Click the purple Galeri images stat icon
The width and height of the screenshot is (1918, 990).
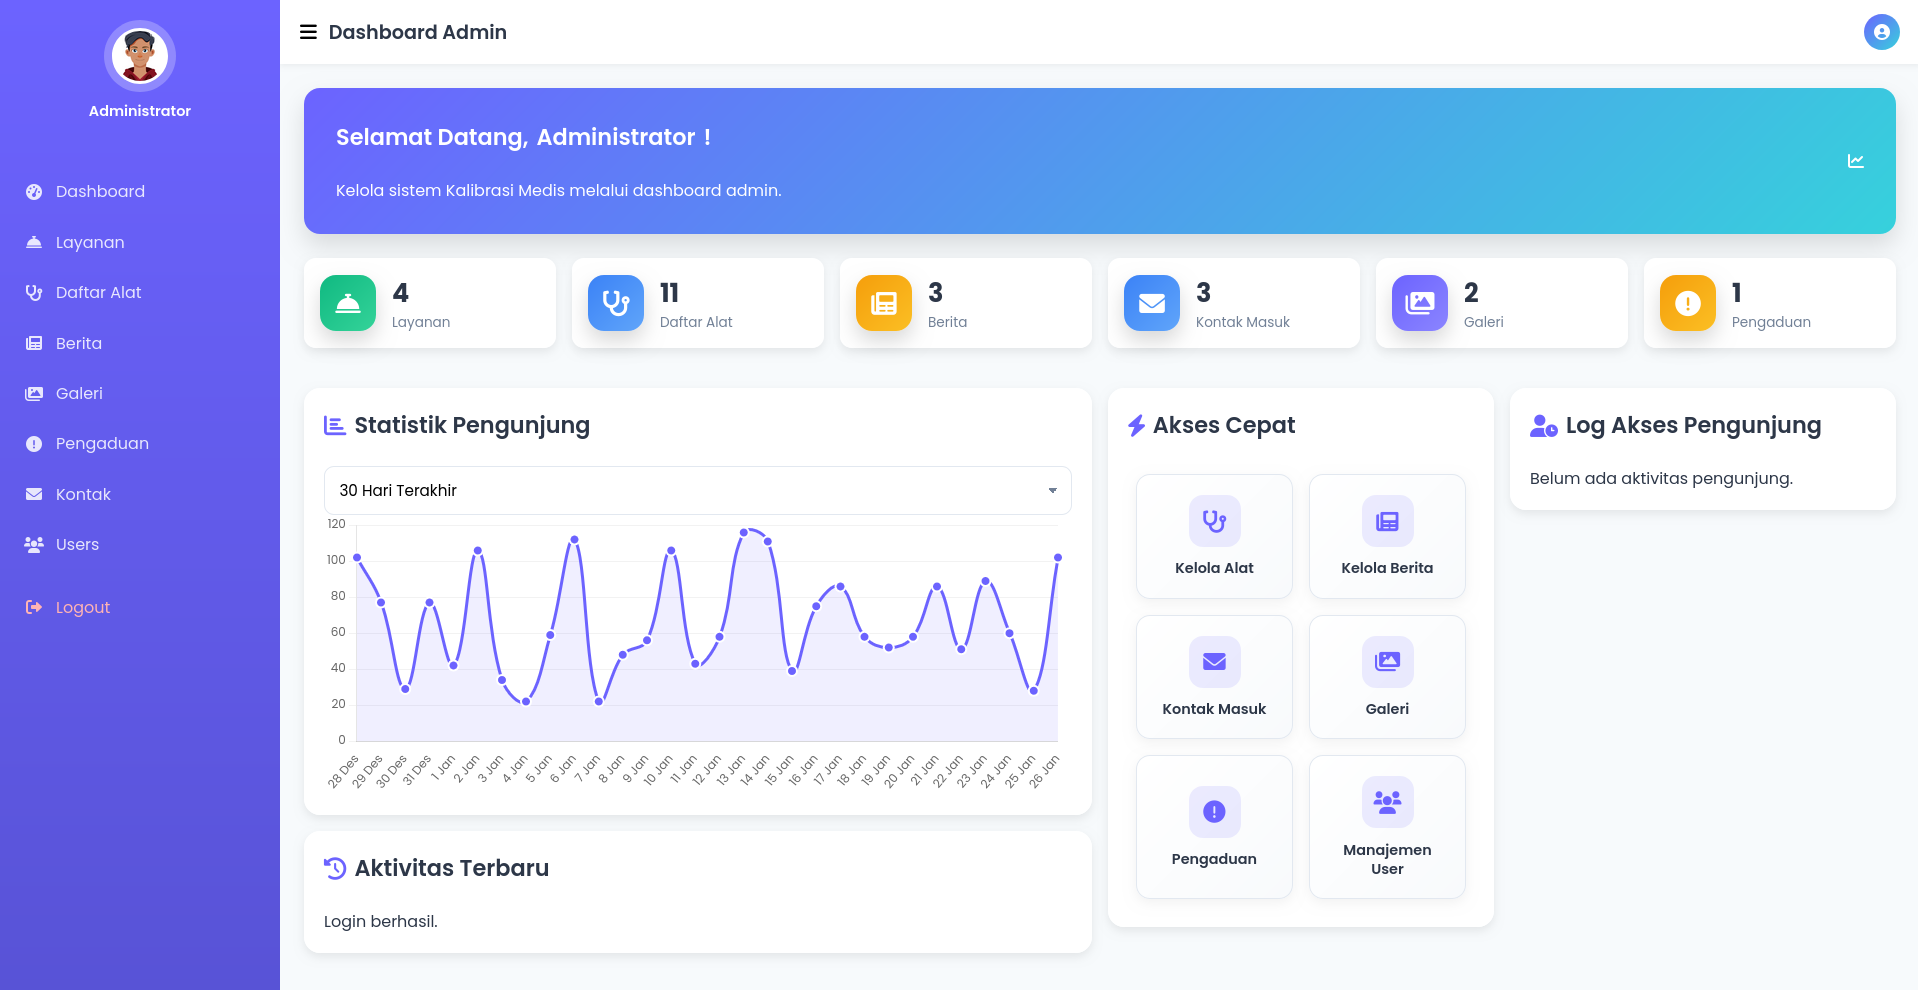(x=1420, y=303)
